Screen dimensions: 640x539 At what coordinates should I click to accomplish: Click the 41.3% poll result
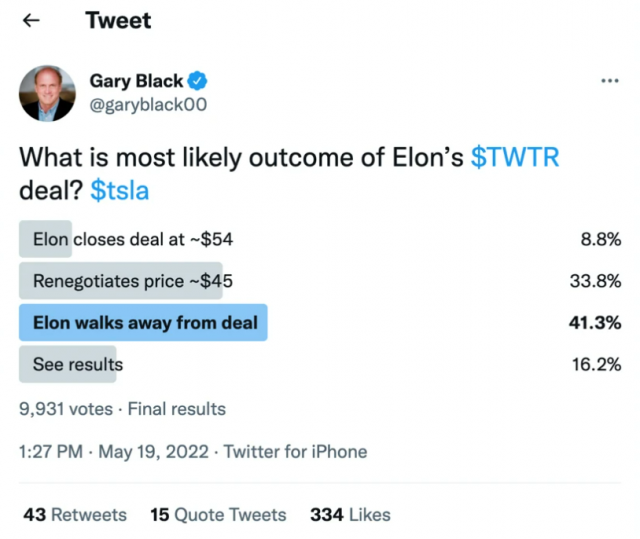point(595,323)
